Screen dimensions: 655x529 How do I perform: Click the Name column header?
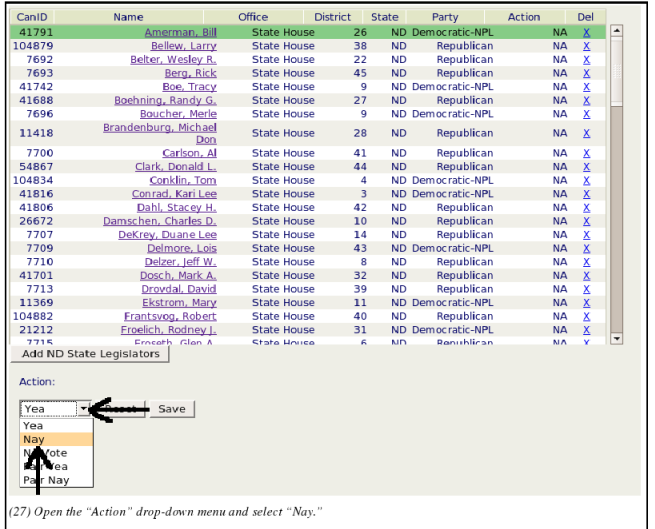tap(128, 17)
